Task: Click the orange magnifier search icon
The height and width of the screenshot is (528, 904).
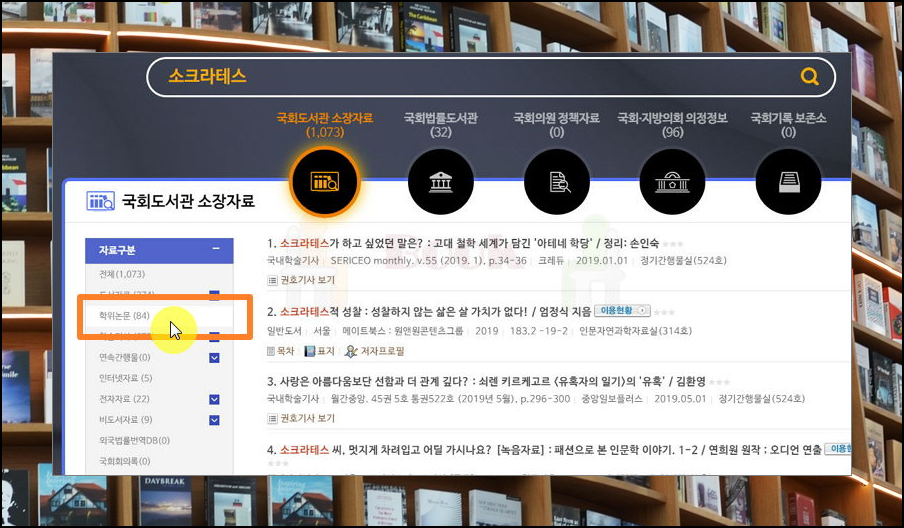Action: (809, 76)
